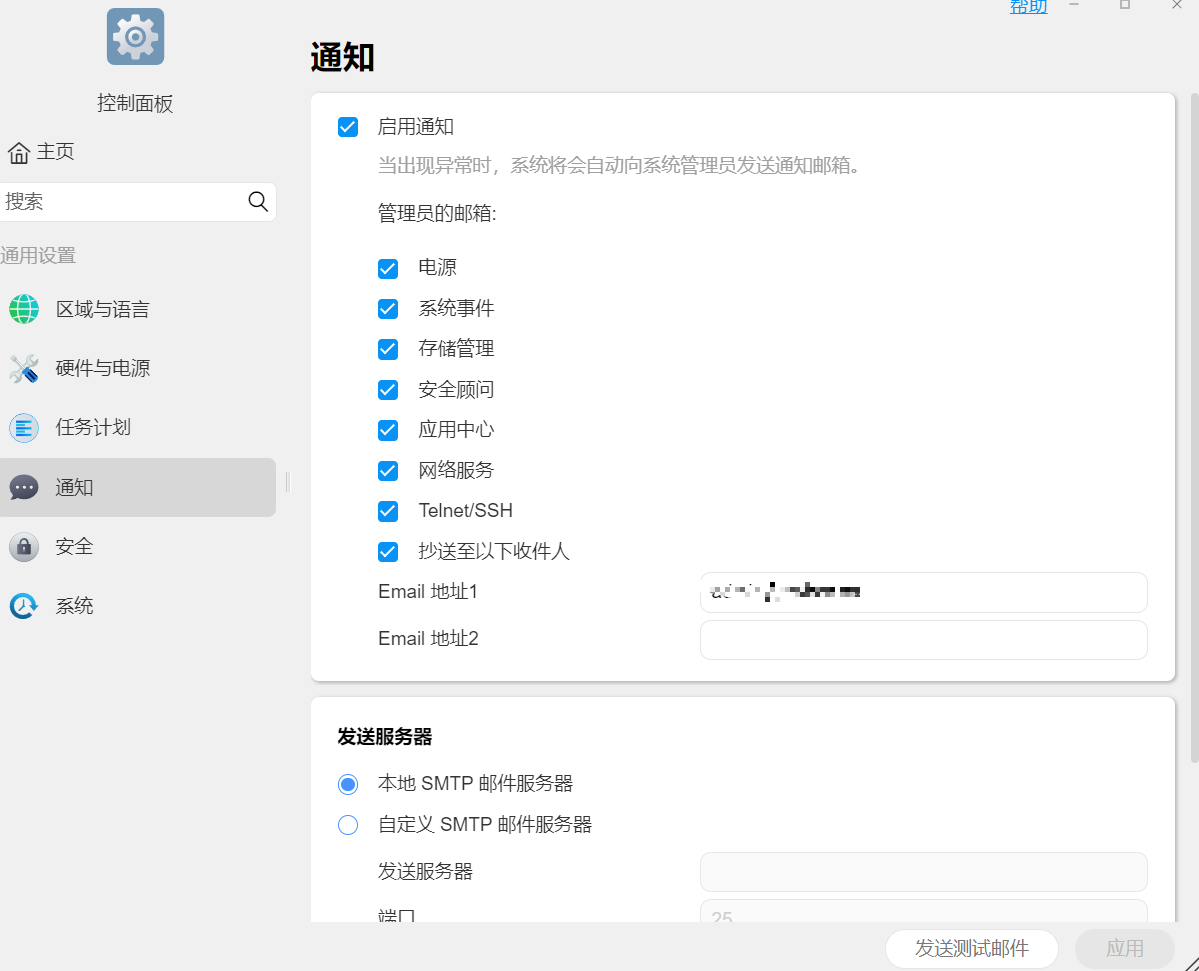Open 任务计划 list icon
Image resolution: width=1199 pixels, height=971 pixels.
click(24, 428)
